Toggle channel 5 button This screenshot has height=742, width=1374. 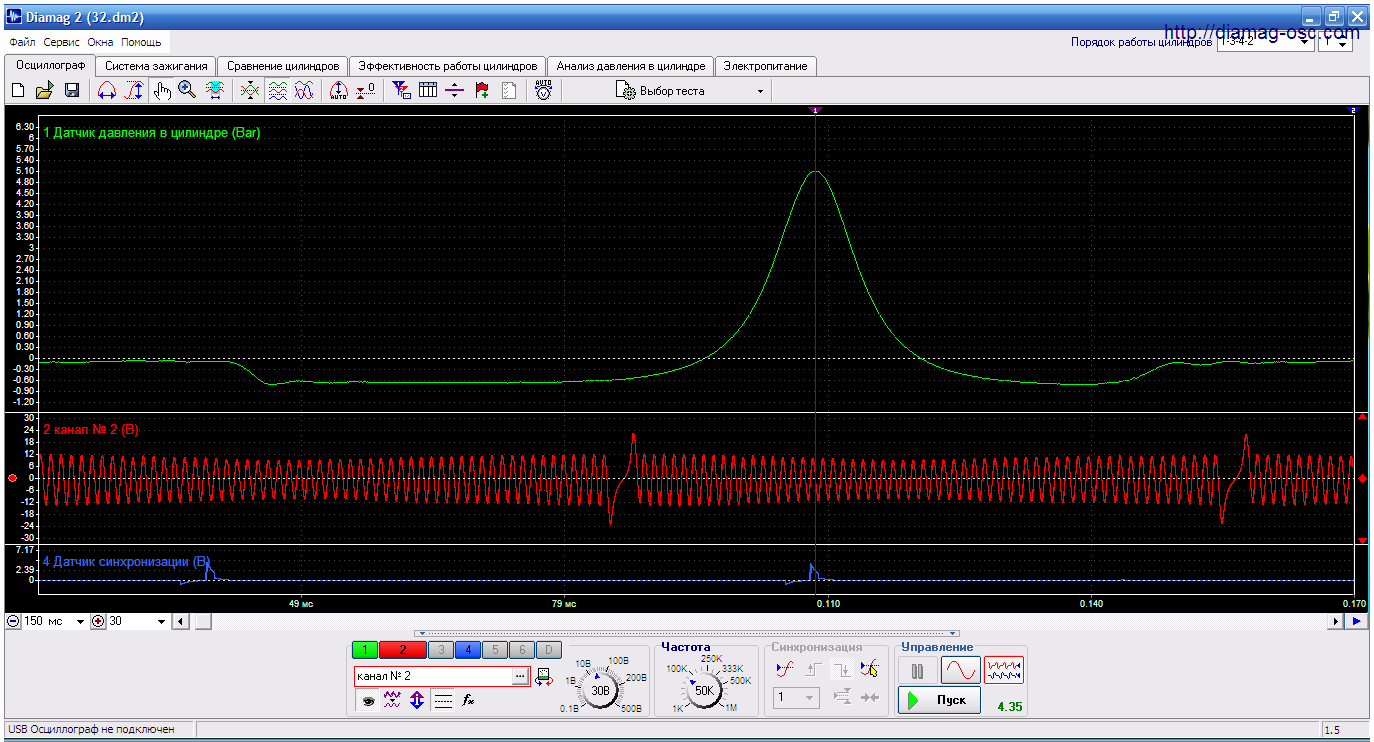(x=495, y=650)
